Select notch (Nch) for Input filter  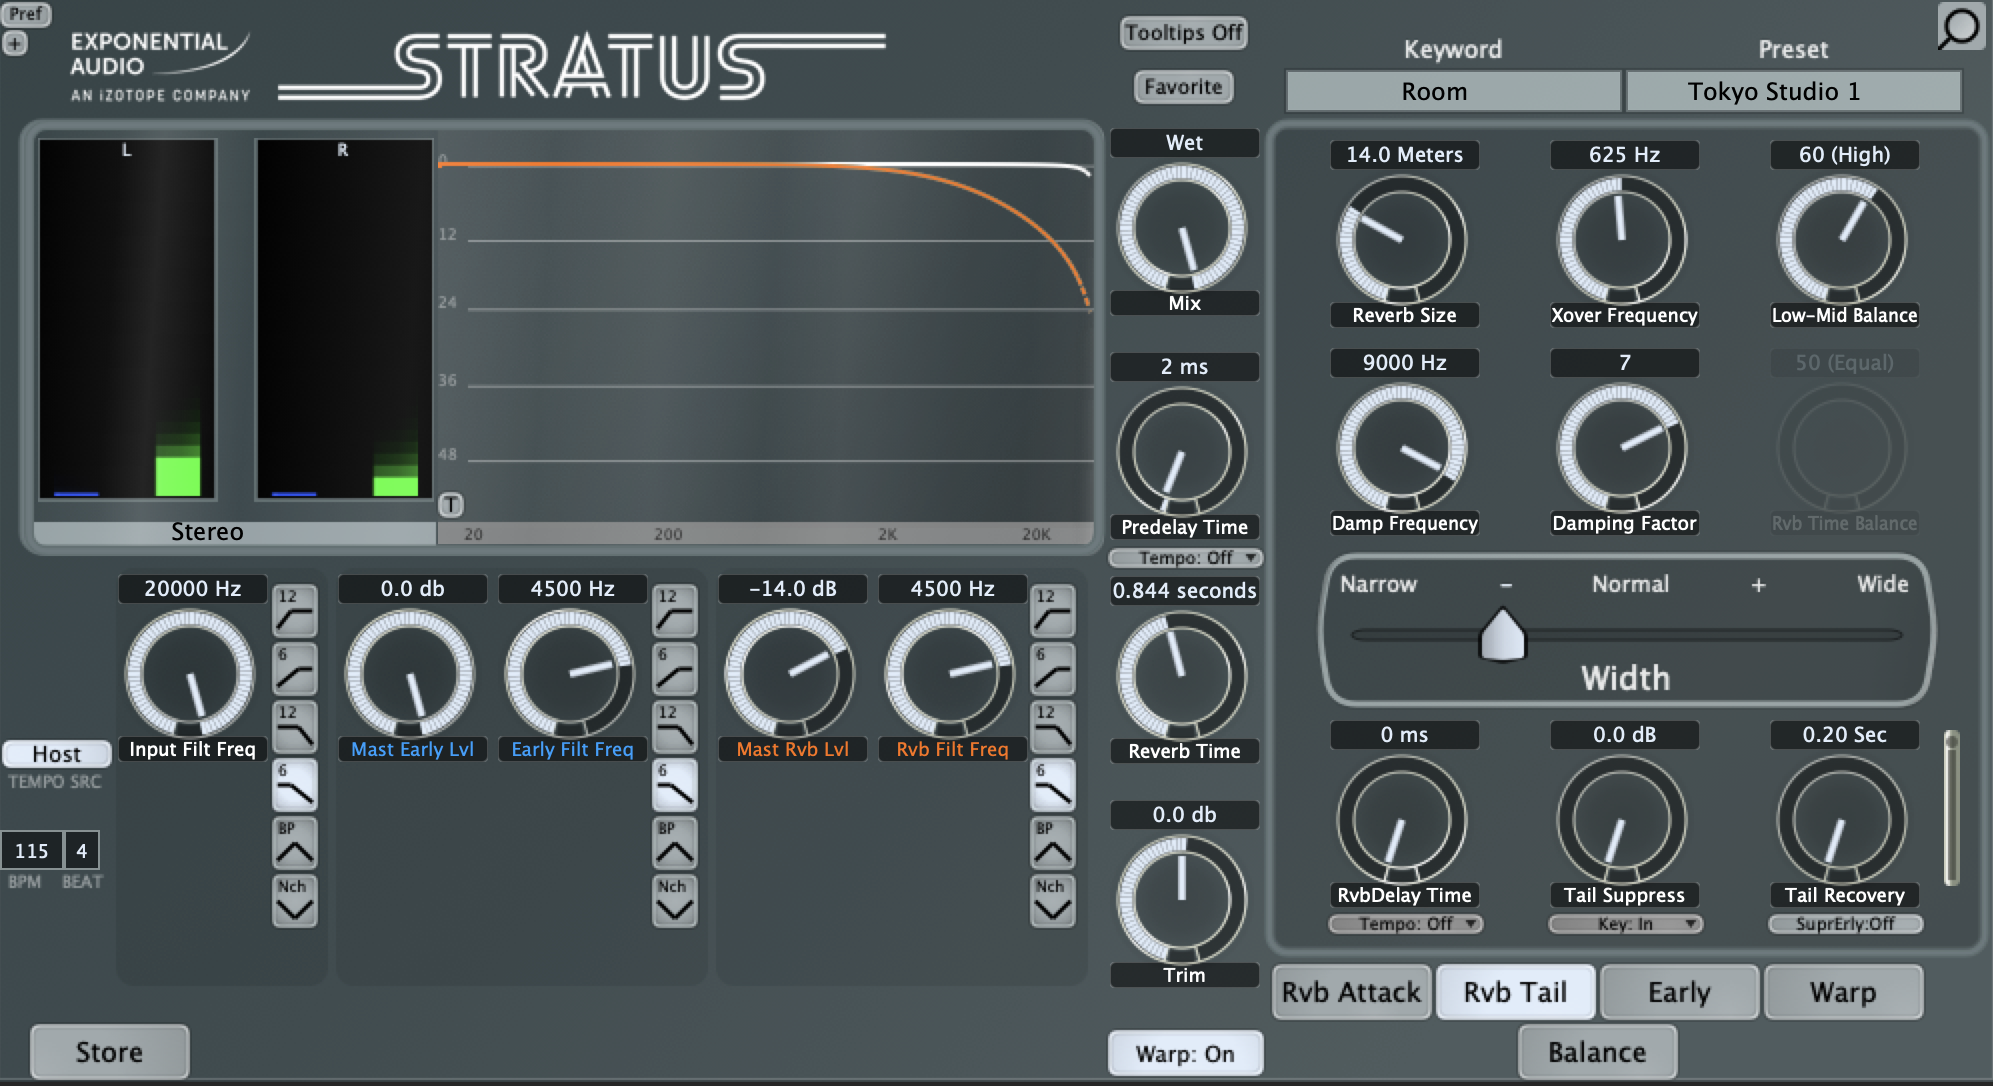pos(295,901)
